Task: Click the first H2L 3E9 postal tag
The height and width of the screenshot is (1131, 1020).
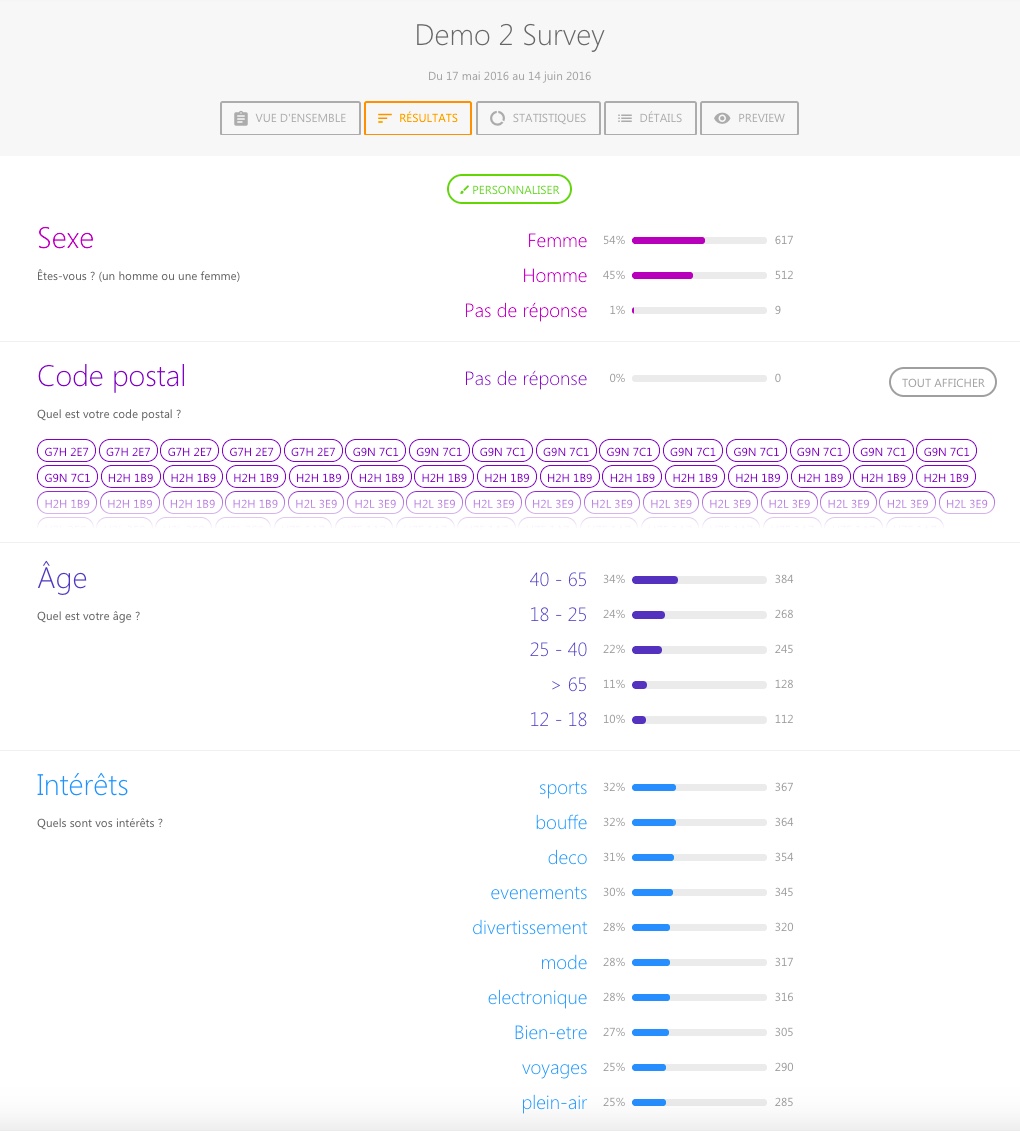Action: pyautogui.click(x=318, y=504)
